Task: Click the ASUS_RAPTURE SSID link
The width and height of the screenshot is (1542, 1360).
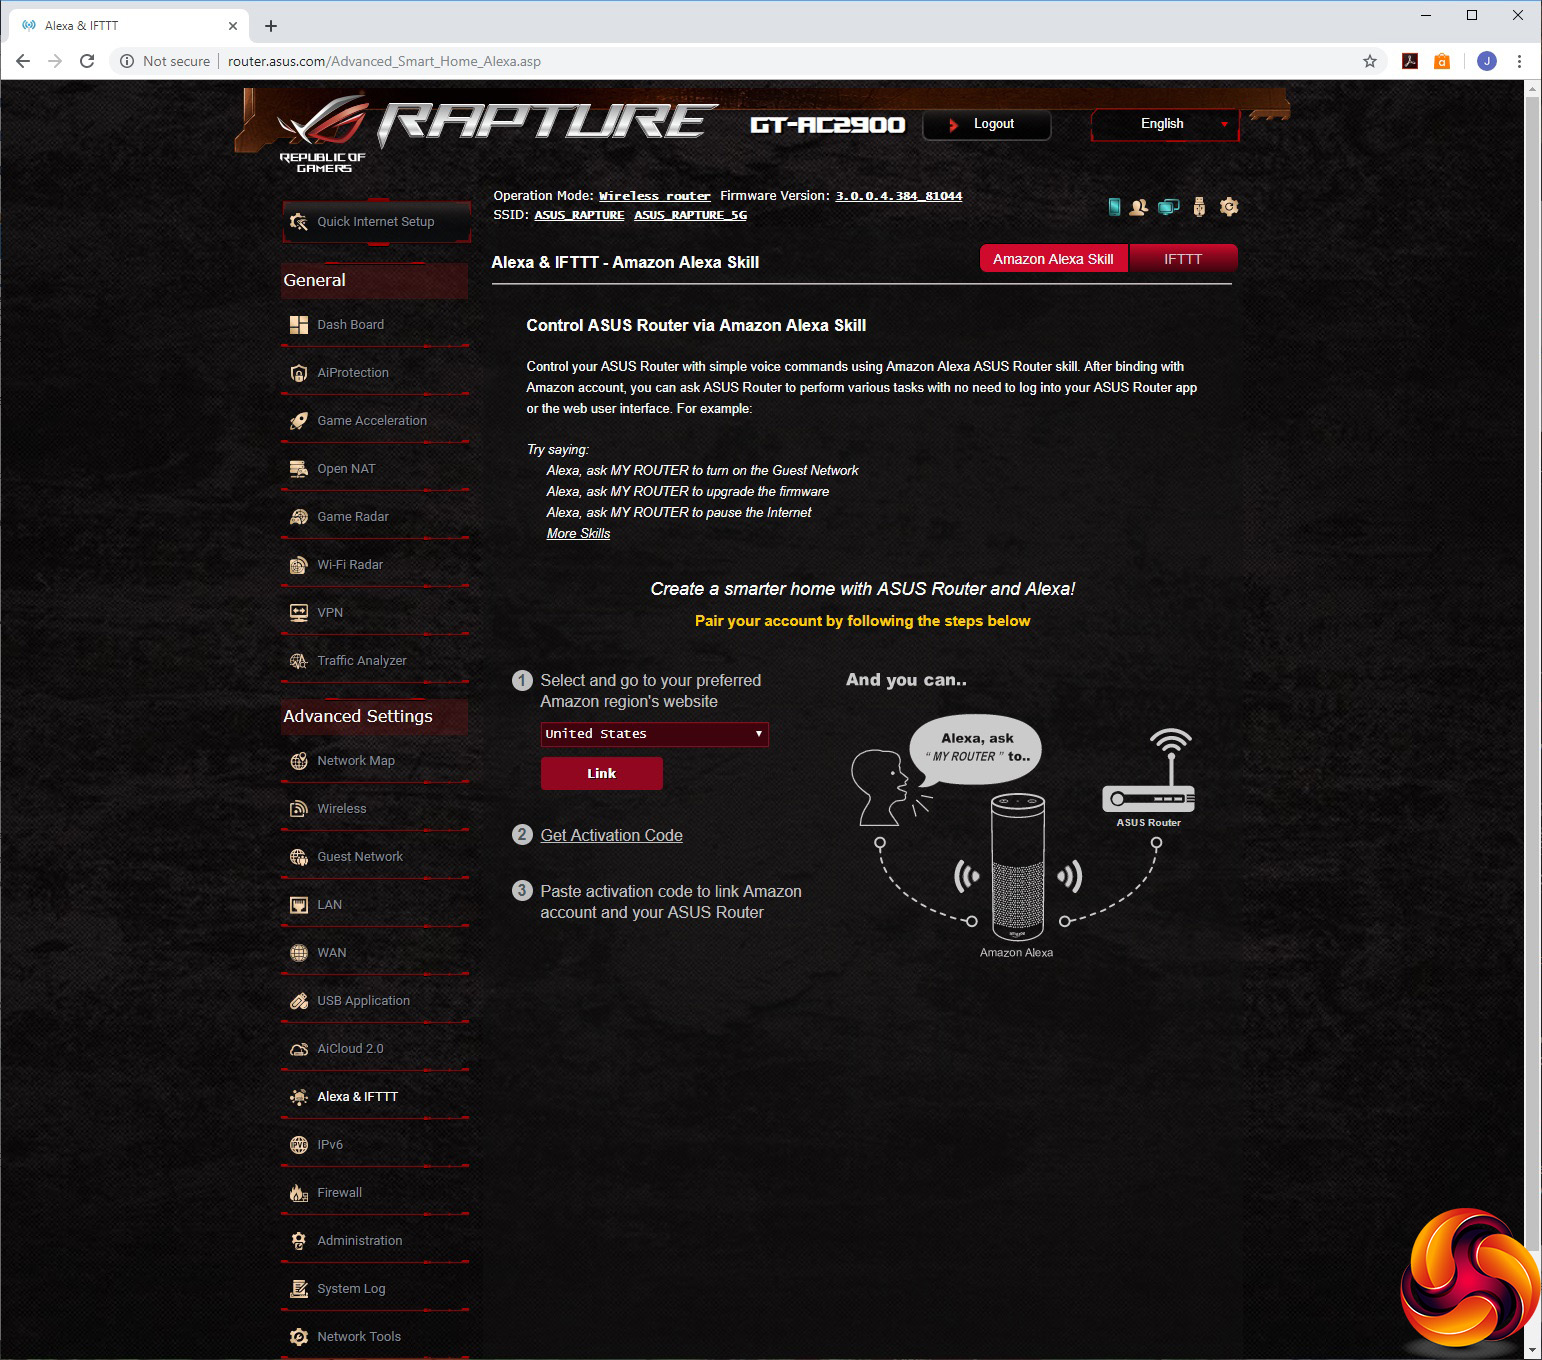Action: coord(579,215)
